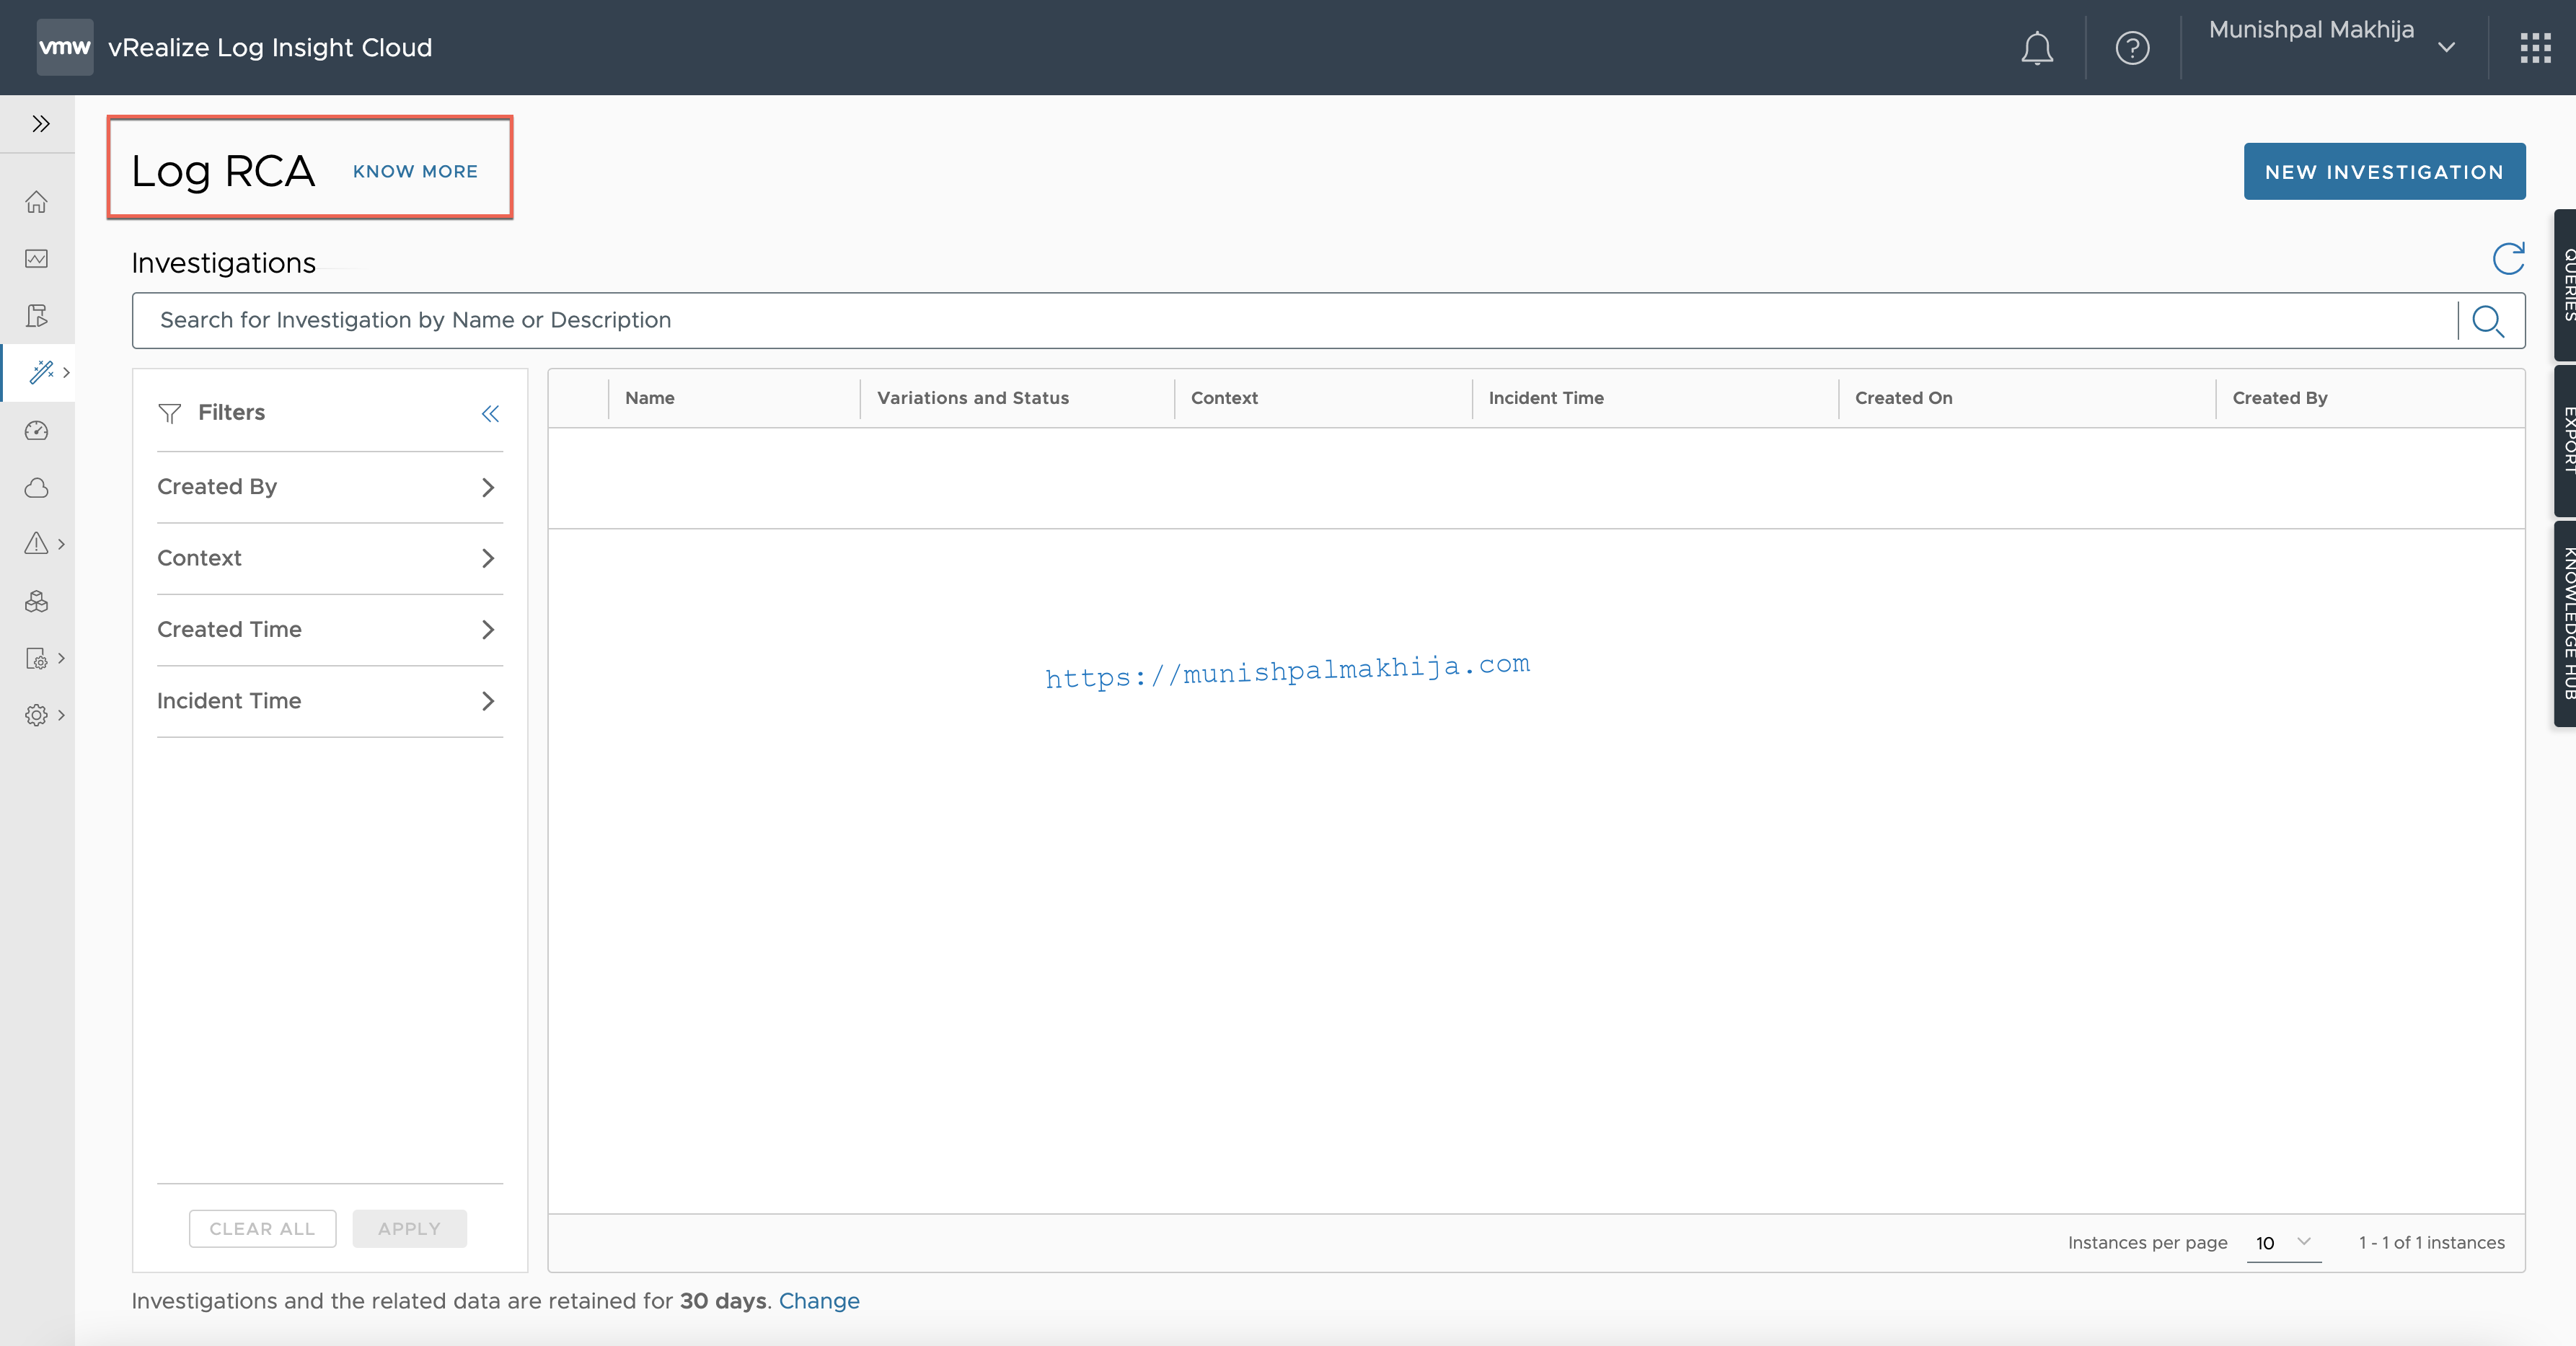Sort by the Name column header
Viewport: 2576px width, 1346px height.
point(650,398)
